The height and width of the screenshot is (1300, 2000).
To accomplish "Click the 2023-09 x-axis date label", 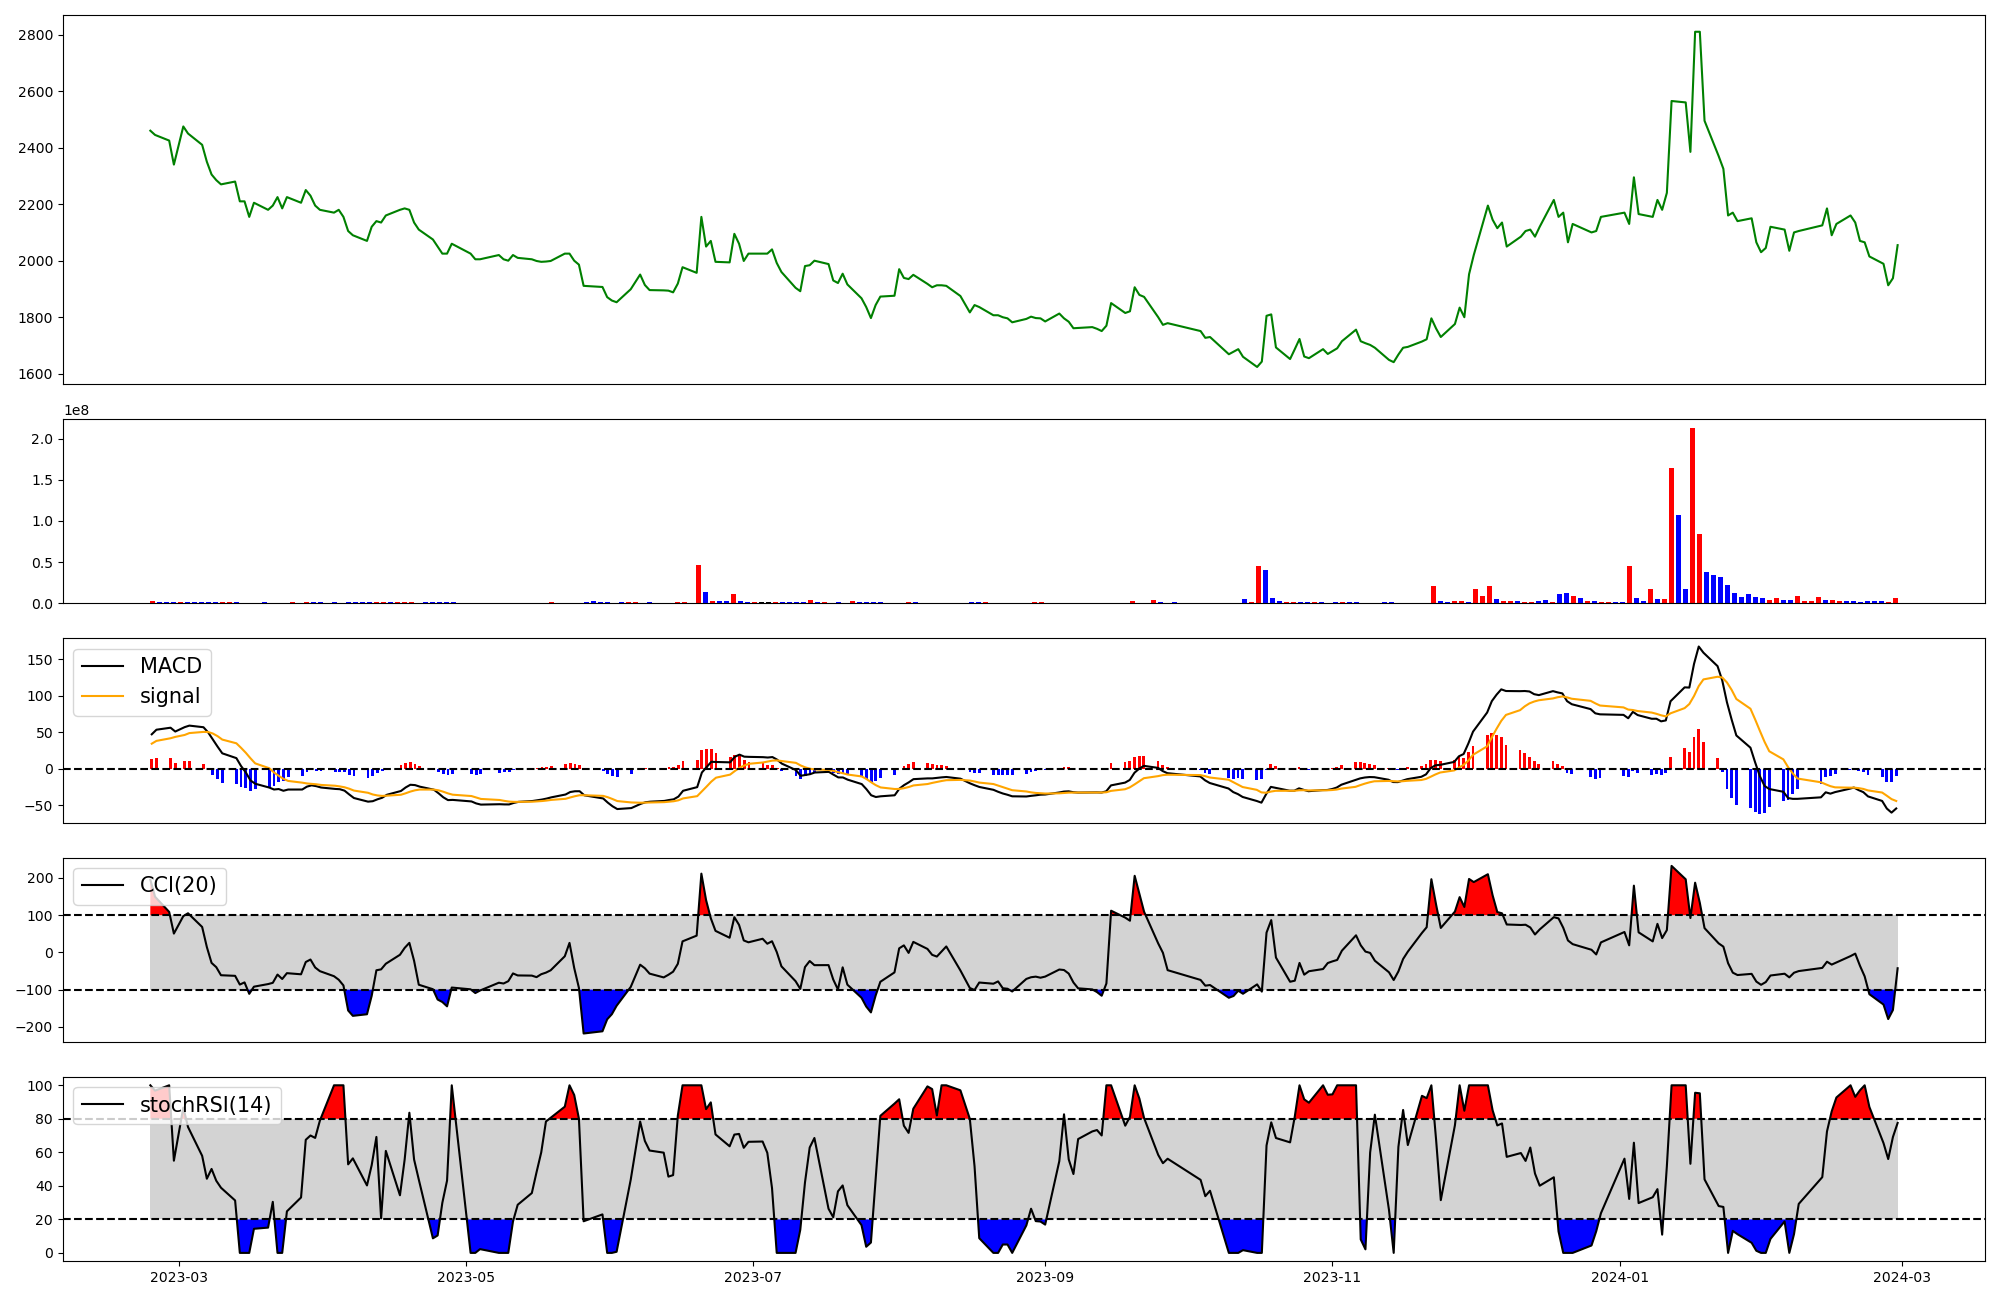I will [1045, 1277].
